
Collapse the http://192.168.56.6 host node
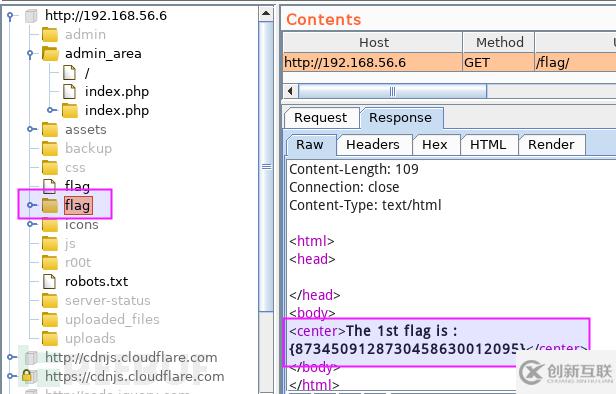(10, 16)
